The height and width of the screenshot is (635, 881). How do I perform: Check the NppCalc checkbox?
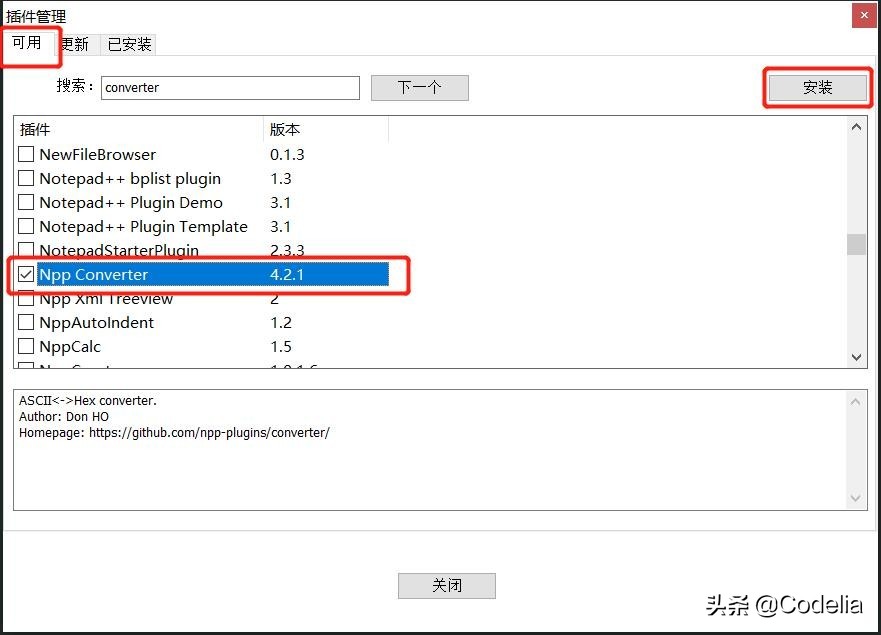pyautogui.click(x=26, y=346)
